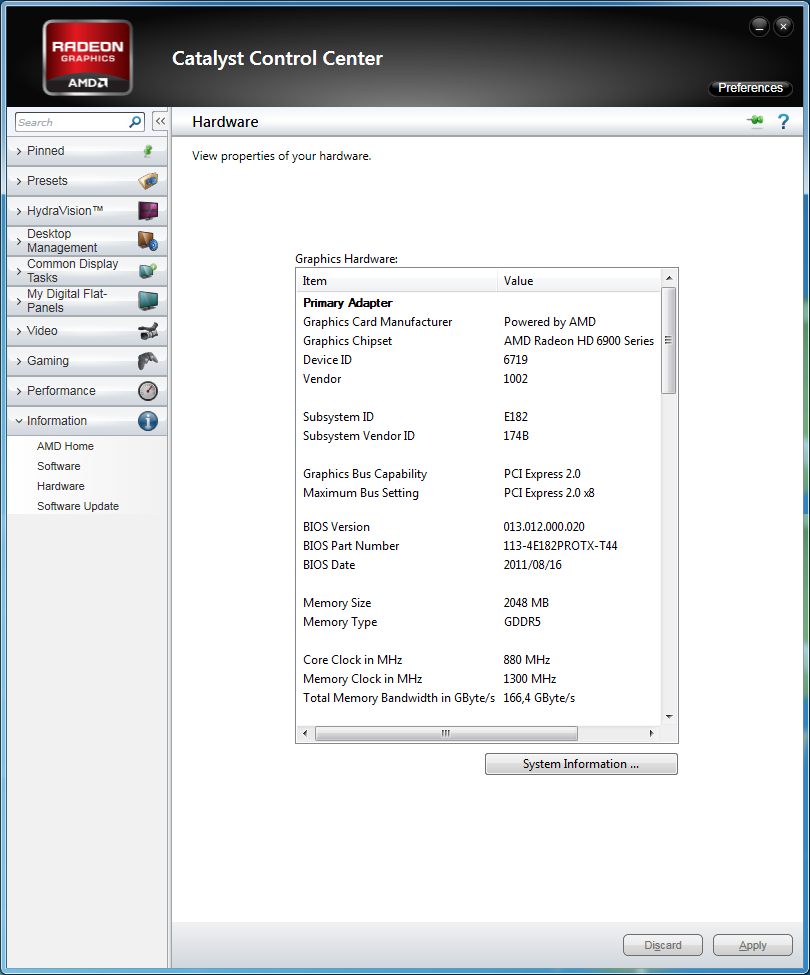Click the Value column header
Image resolution: width=810 pixels, height=975 pixels.
(579, 281)
